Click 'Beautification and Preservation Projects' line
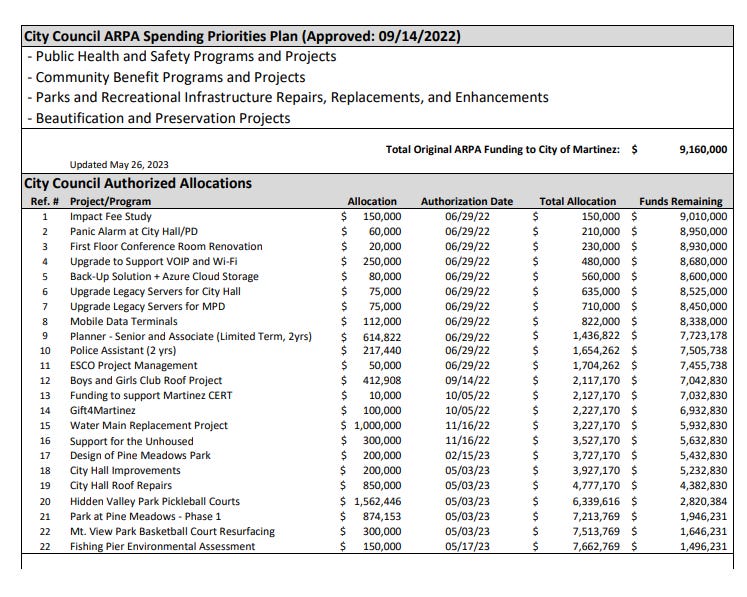747x597 pixels. pos(159,118)
